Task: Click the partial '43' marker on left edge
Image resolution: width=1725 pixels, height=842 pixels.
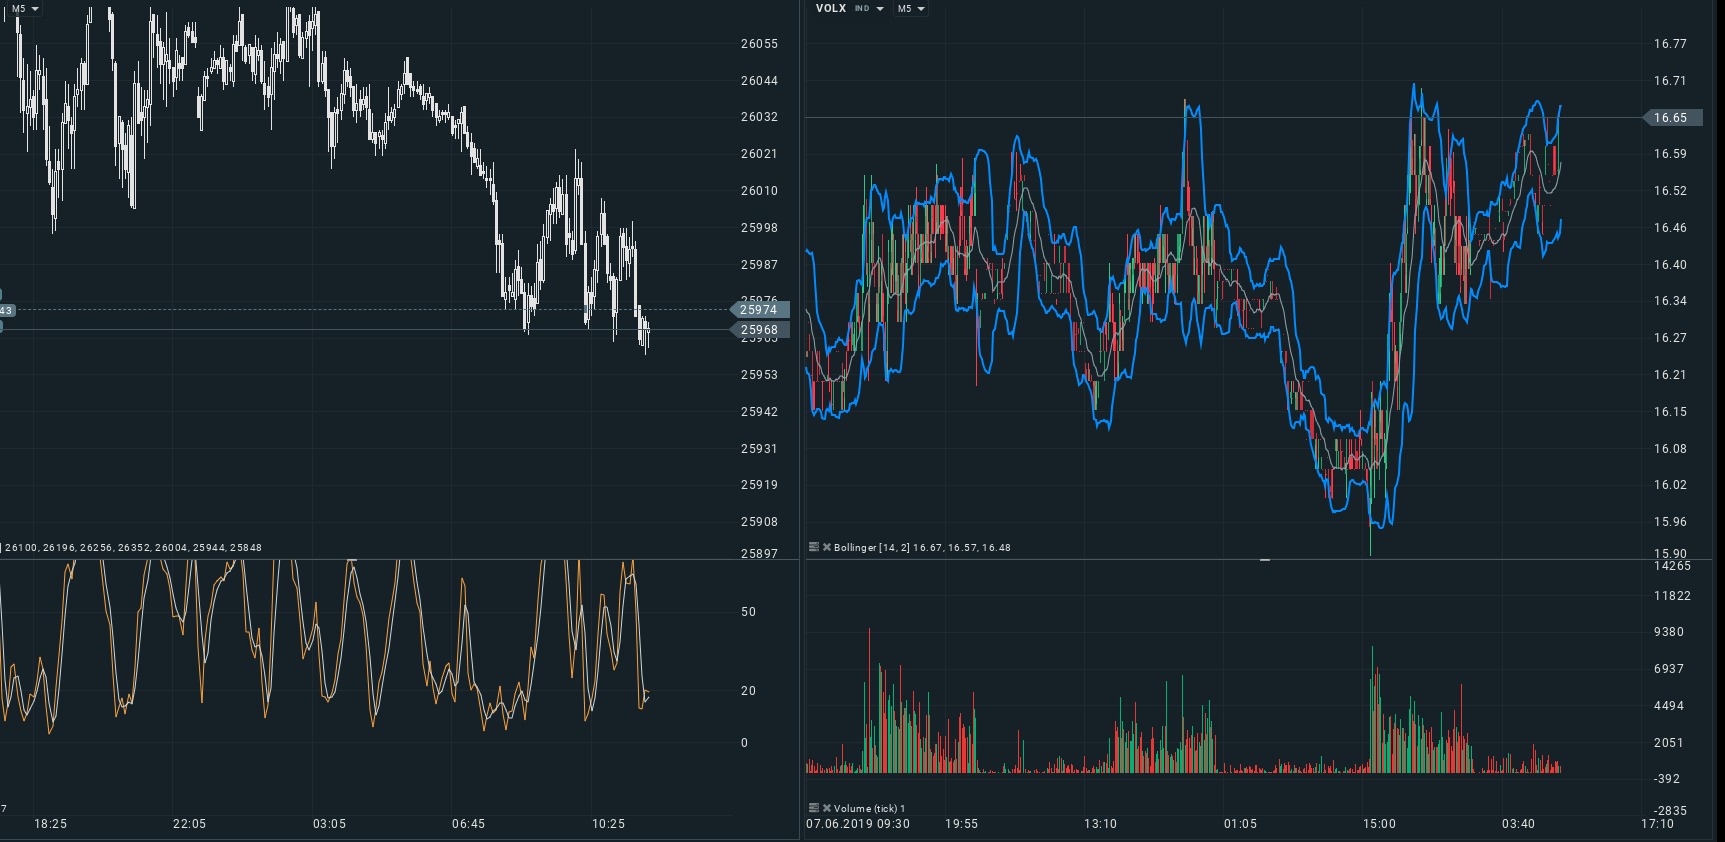Action: 6,311
